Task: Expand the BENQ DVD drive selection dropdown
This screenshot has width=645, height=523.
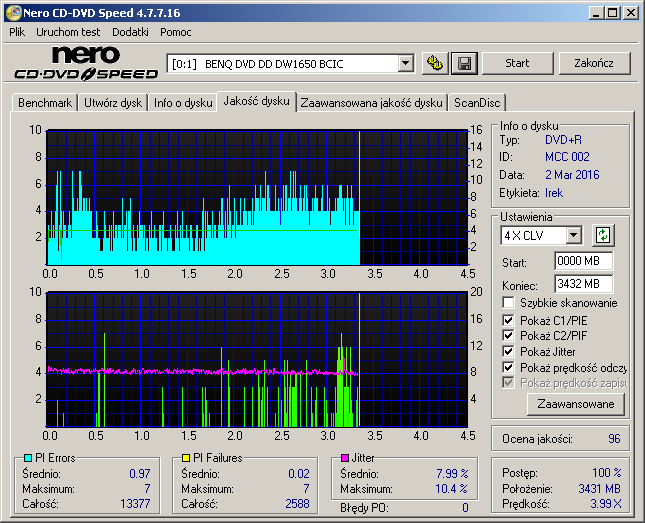Action: 406,63
